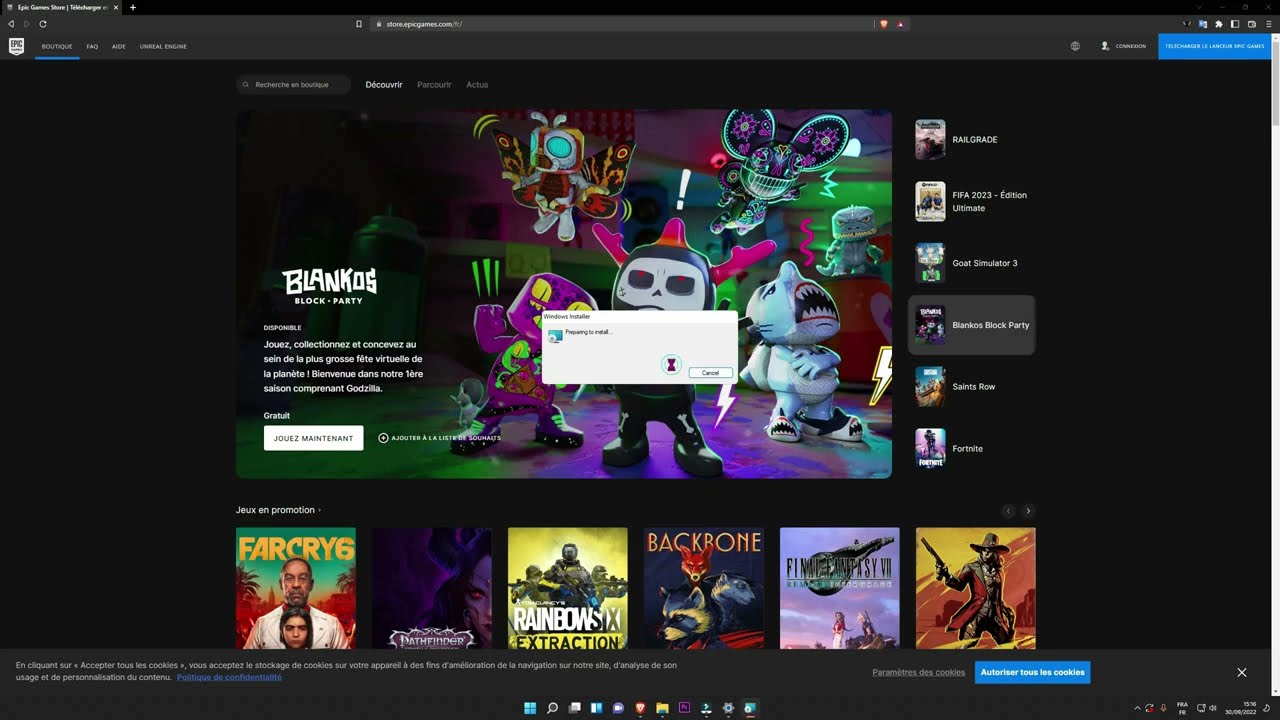
Task: Click the user profile icon beside Connexion
Action: tap(1105, 46)
